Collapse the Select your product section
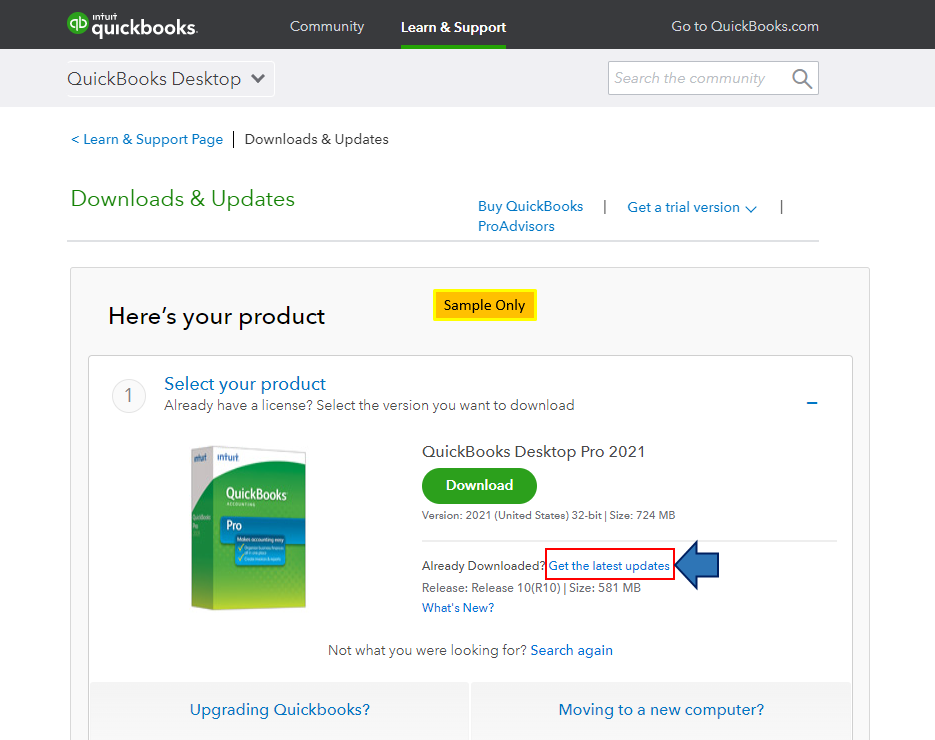The width and height of the screenshot is (935, 740). pyautogui.click(x=812, y=402)
